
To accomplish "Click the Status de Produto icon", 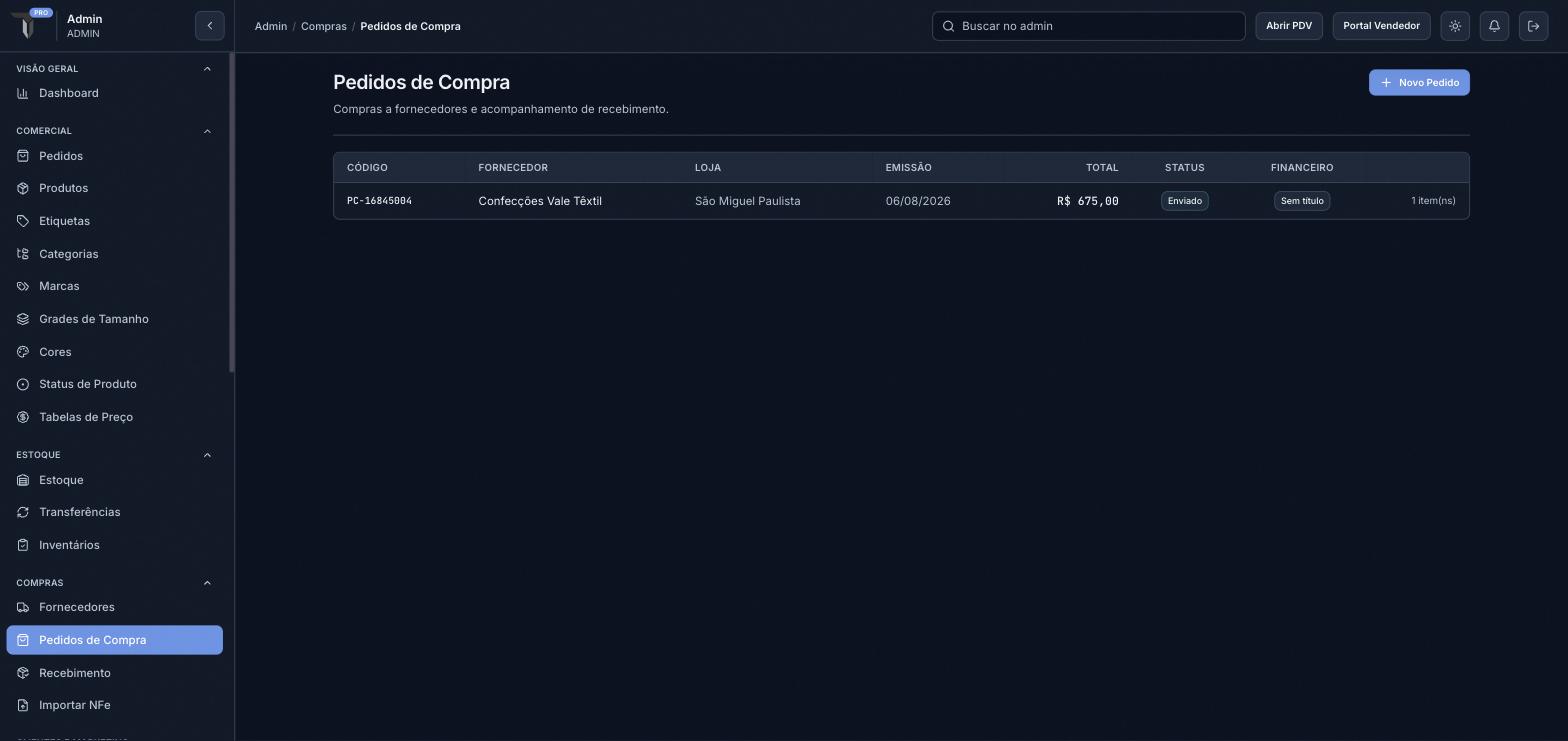I will point(23,384).
